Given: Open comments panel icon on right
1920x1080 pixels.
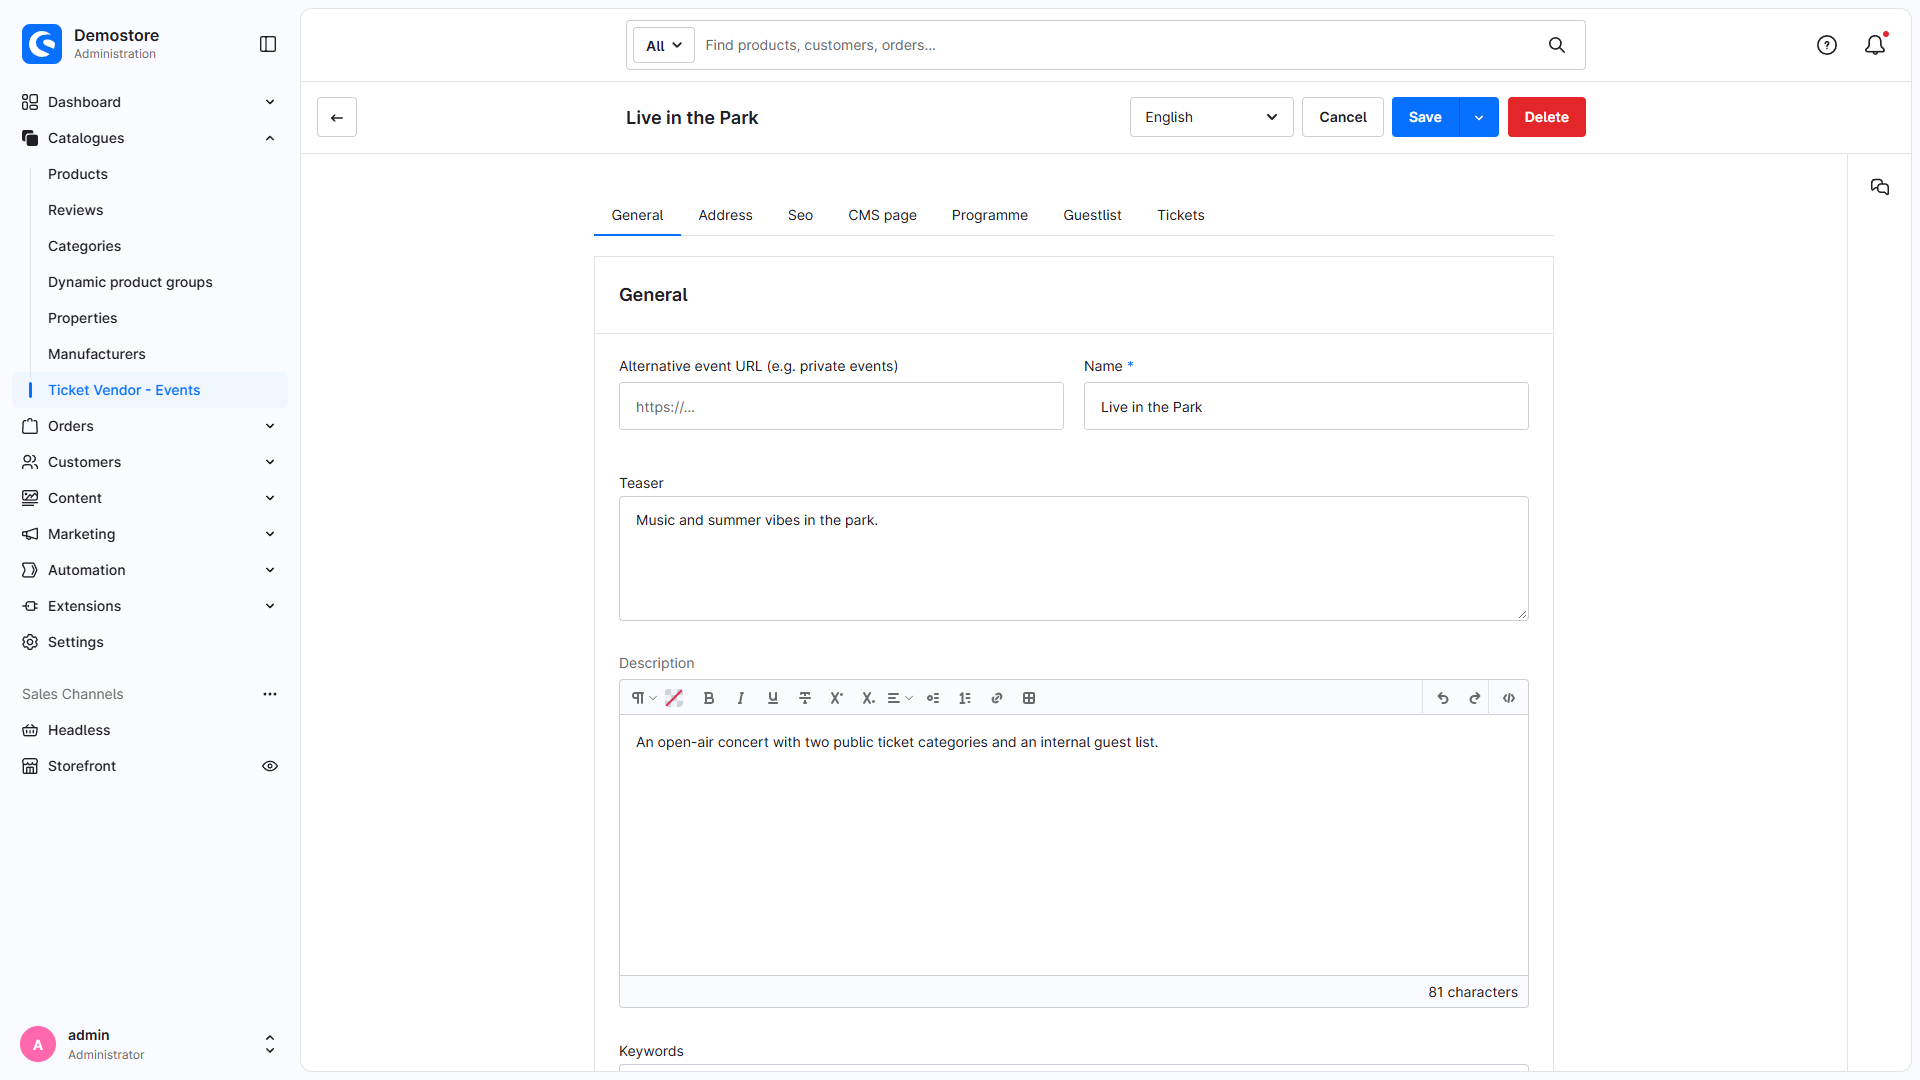Looking at the screenshot, I should [1880, 187].
